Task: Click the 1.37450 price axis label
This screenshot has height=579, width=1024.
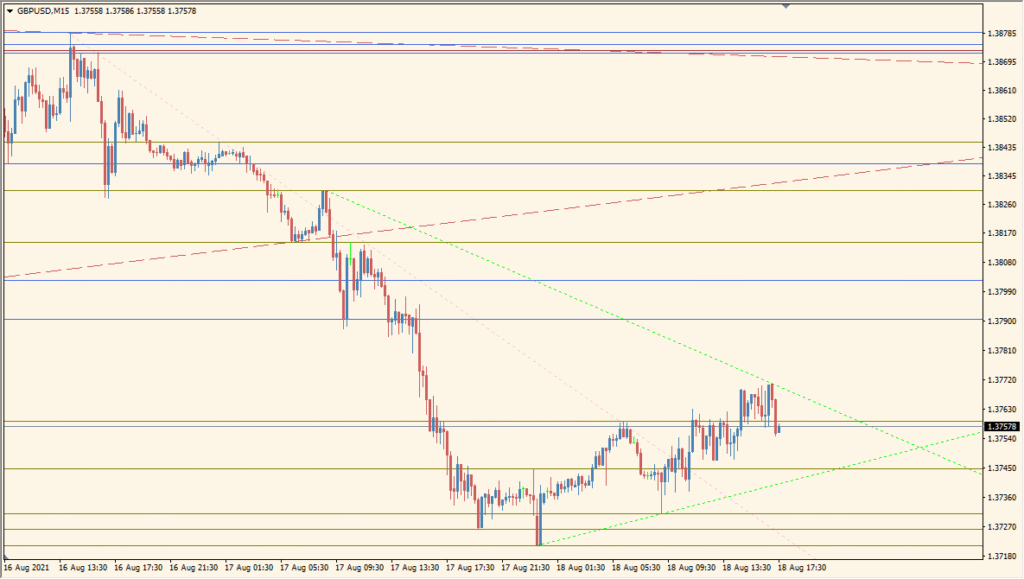Action: click(x=1002, y=468)
